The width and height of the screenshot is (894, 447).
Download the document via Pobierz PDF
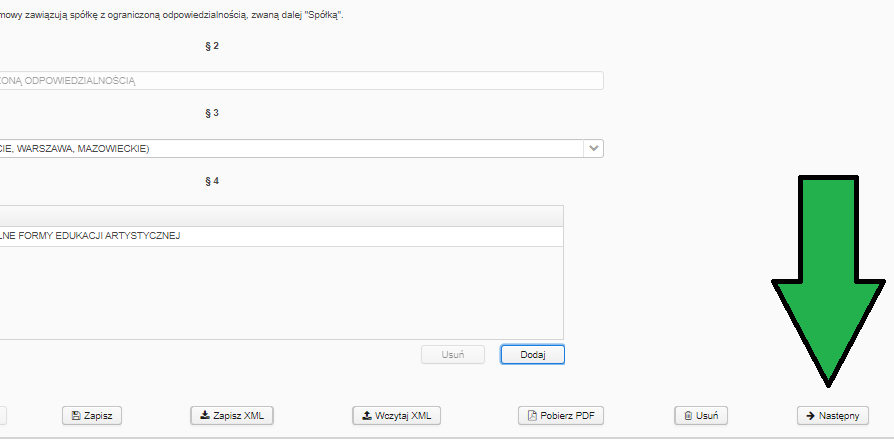tap(560, 416)
